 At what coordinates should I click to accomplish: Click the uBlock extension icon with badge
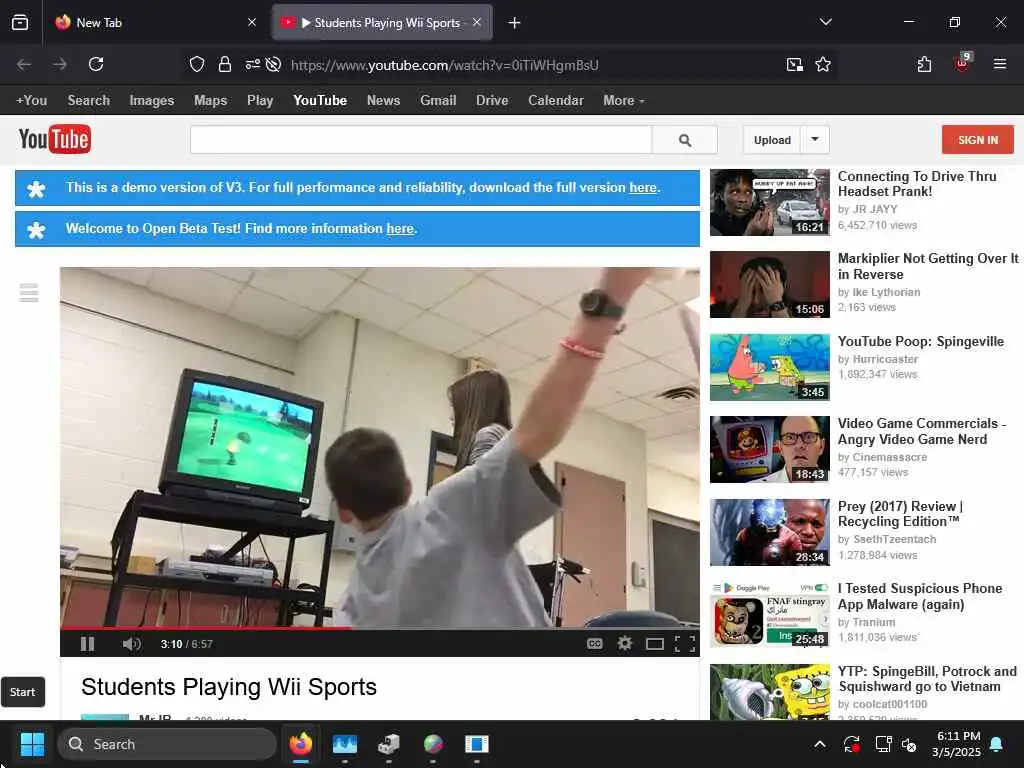tap(963, 63)
